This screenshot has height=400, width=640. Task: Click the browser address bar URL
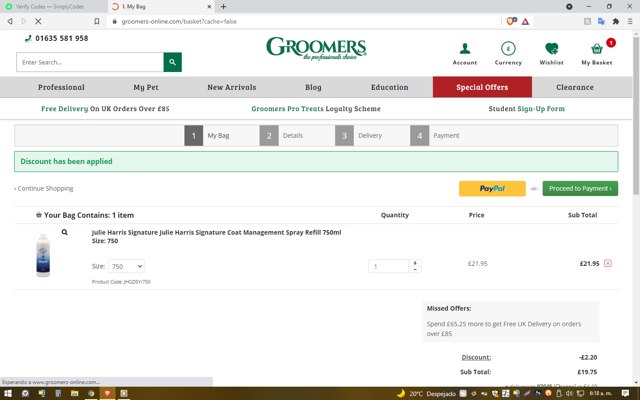tap(179, 21)
